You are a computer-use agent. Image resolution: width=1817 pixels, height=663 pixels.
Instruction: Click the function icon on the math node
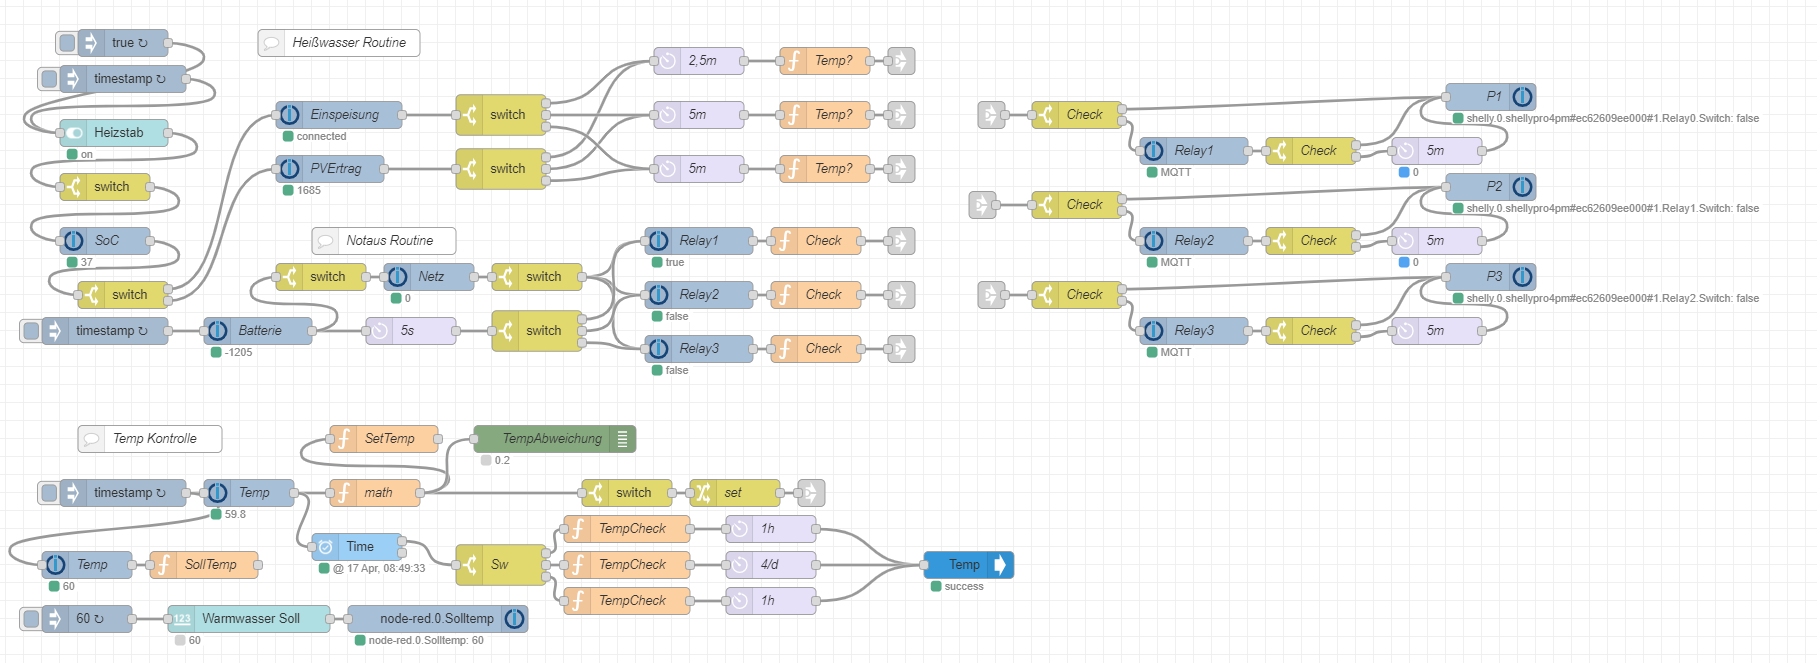point(343,493)
